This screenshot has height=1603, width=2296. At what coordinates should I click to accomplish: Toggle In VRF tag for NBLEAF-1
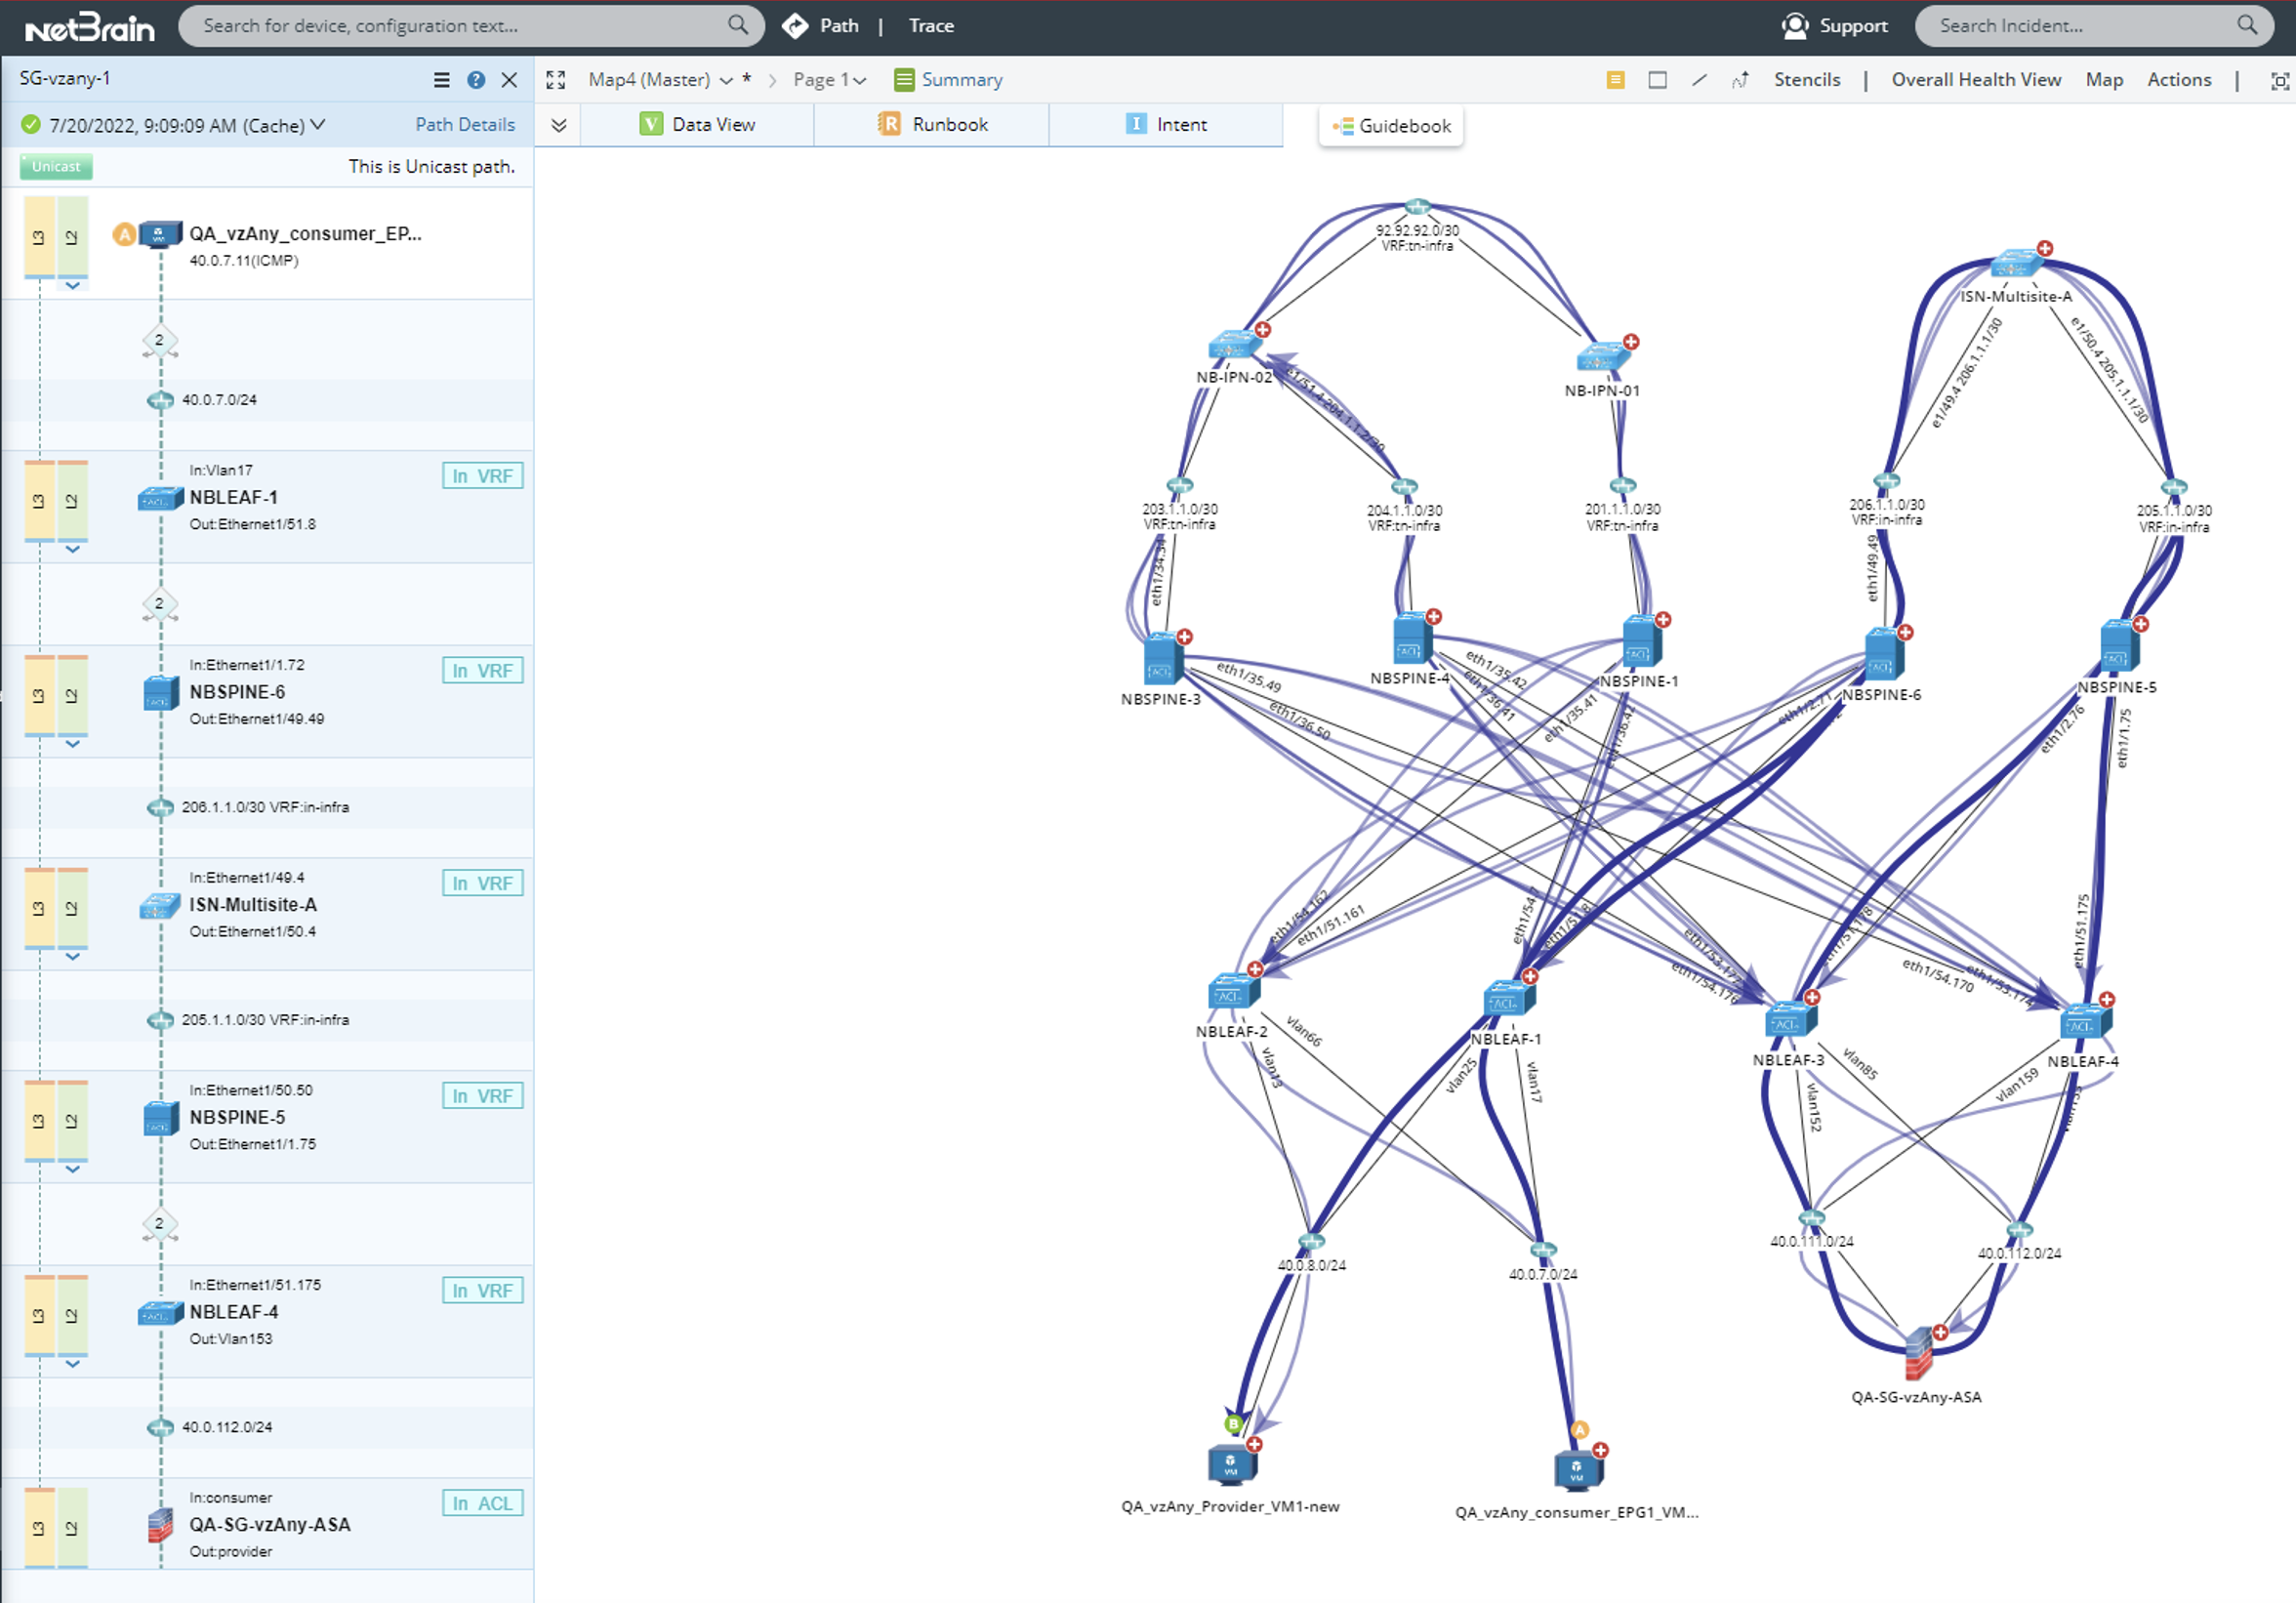point(482,476)
